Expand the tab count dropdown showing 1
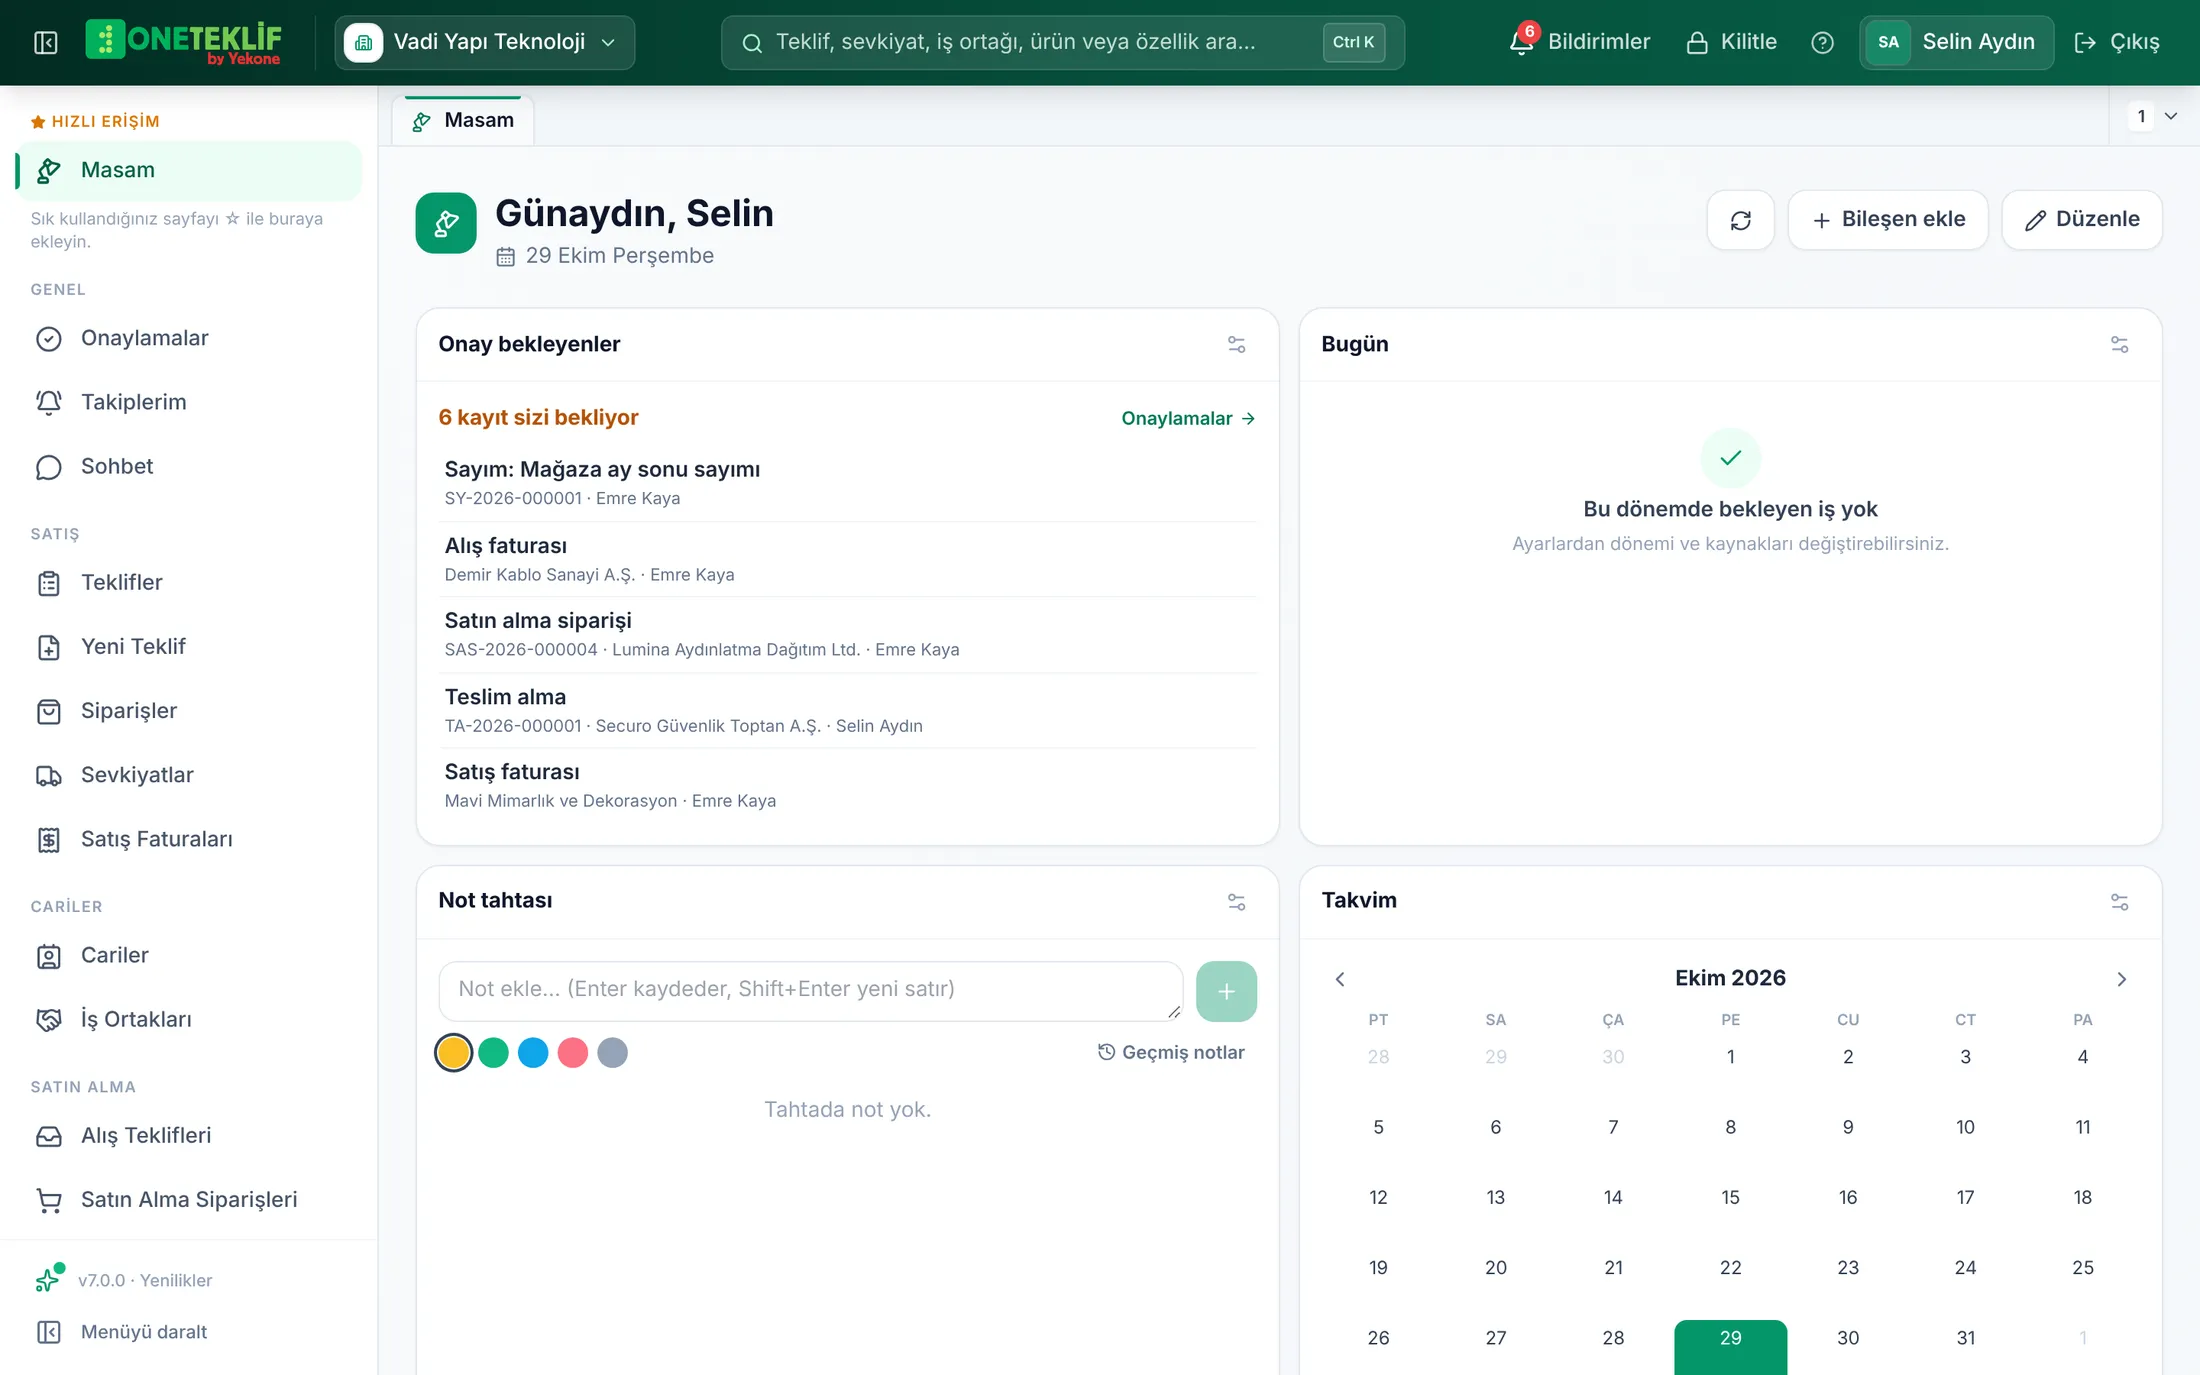This screenshot has width=2200, height=1375. point(2155,116)
